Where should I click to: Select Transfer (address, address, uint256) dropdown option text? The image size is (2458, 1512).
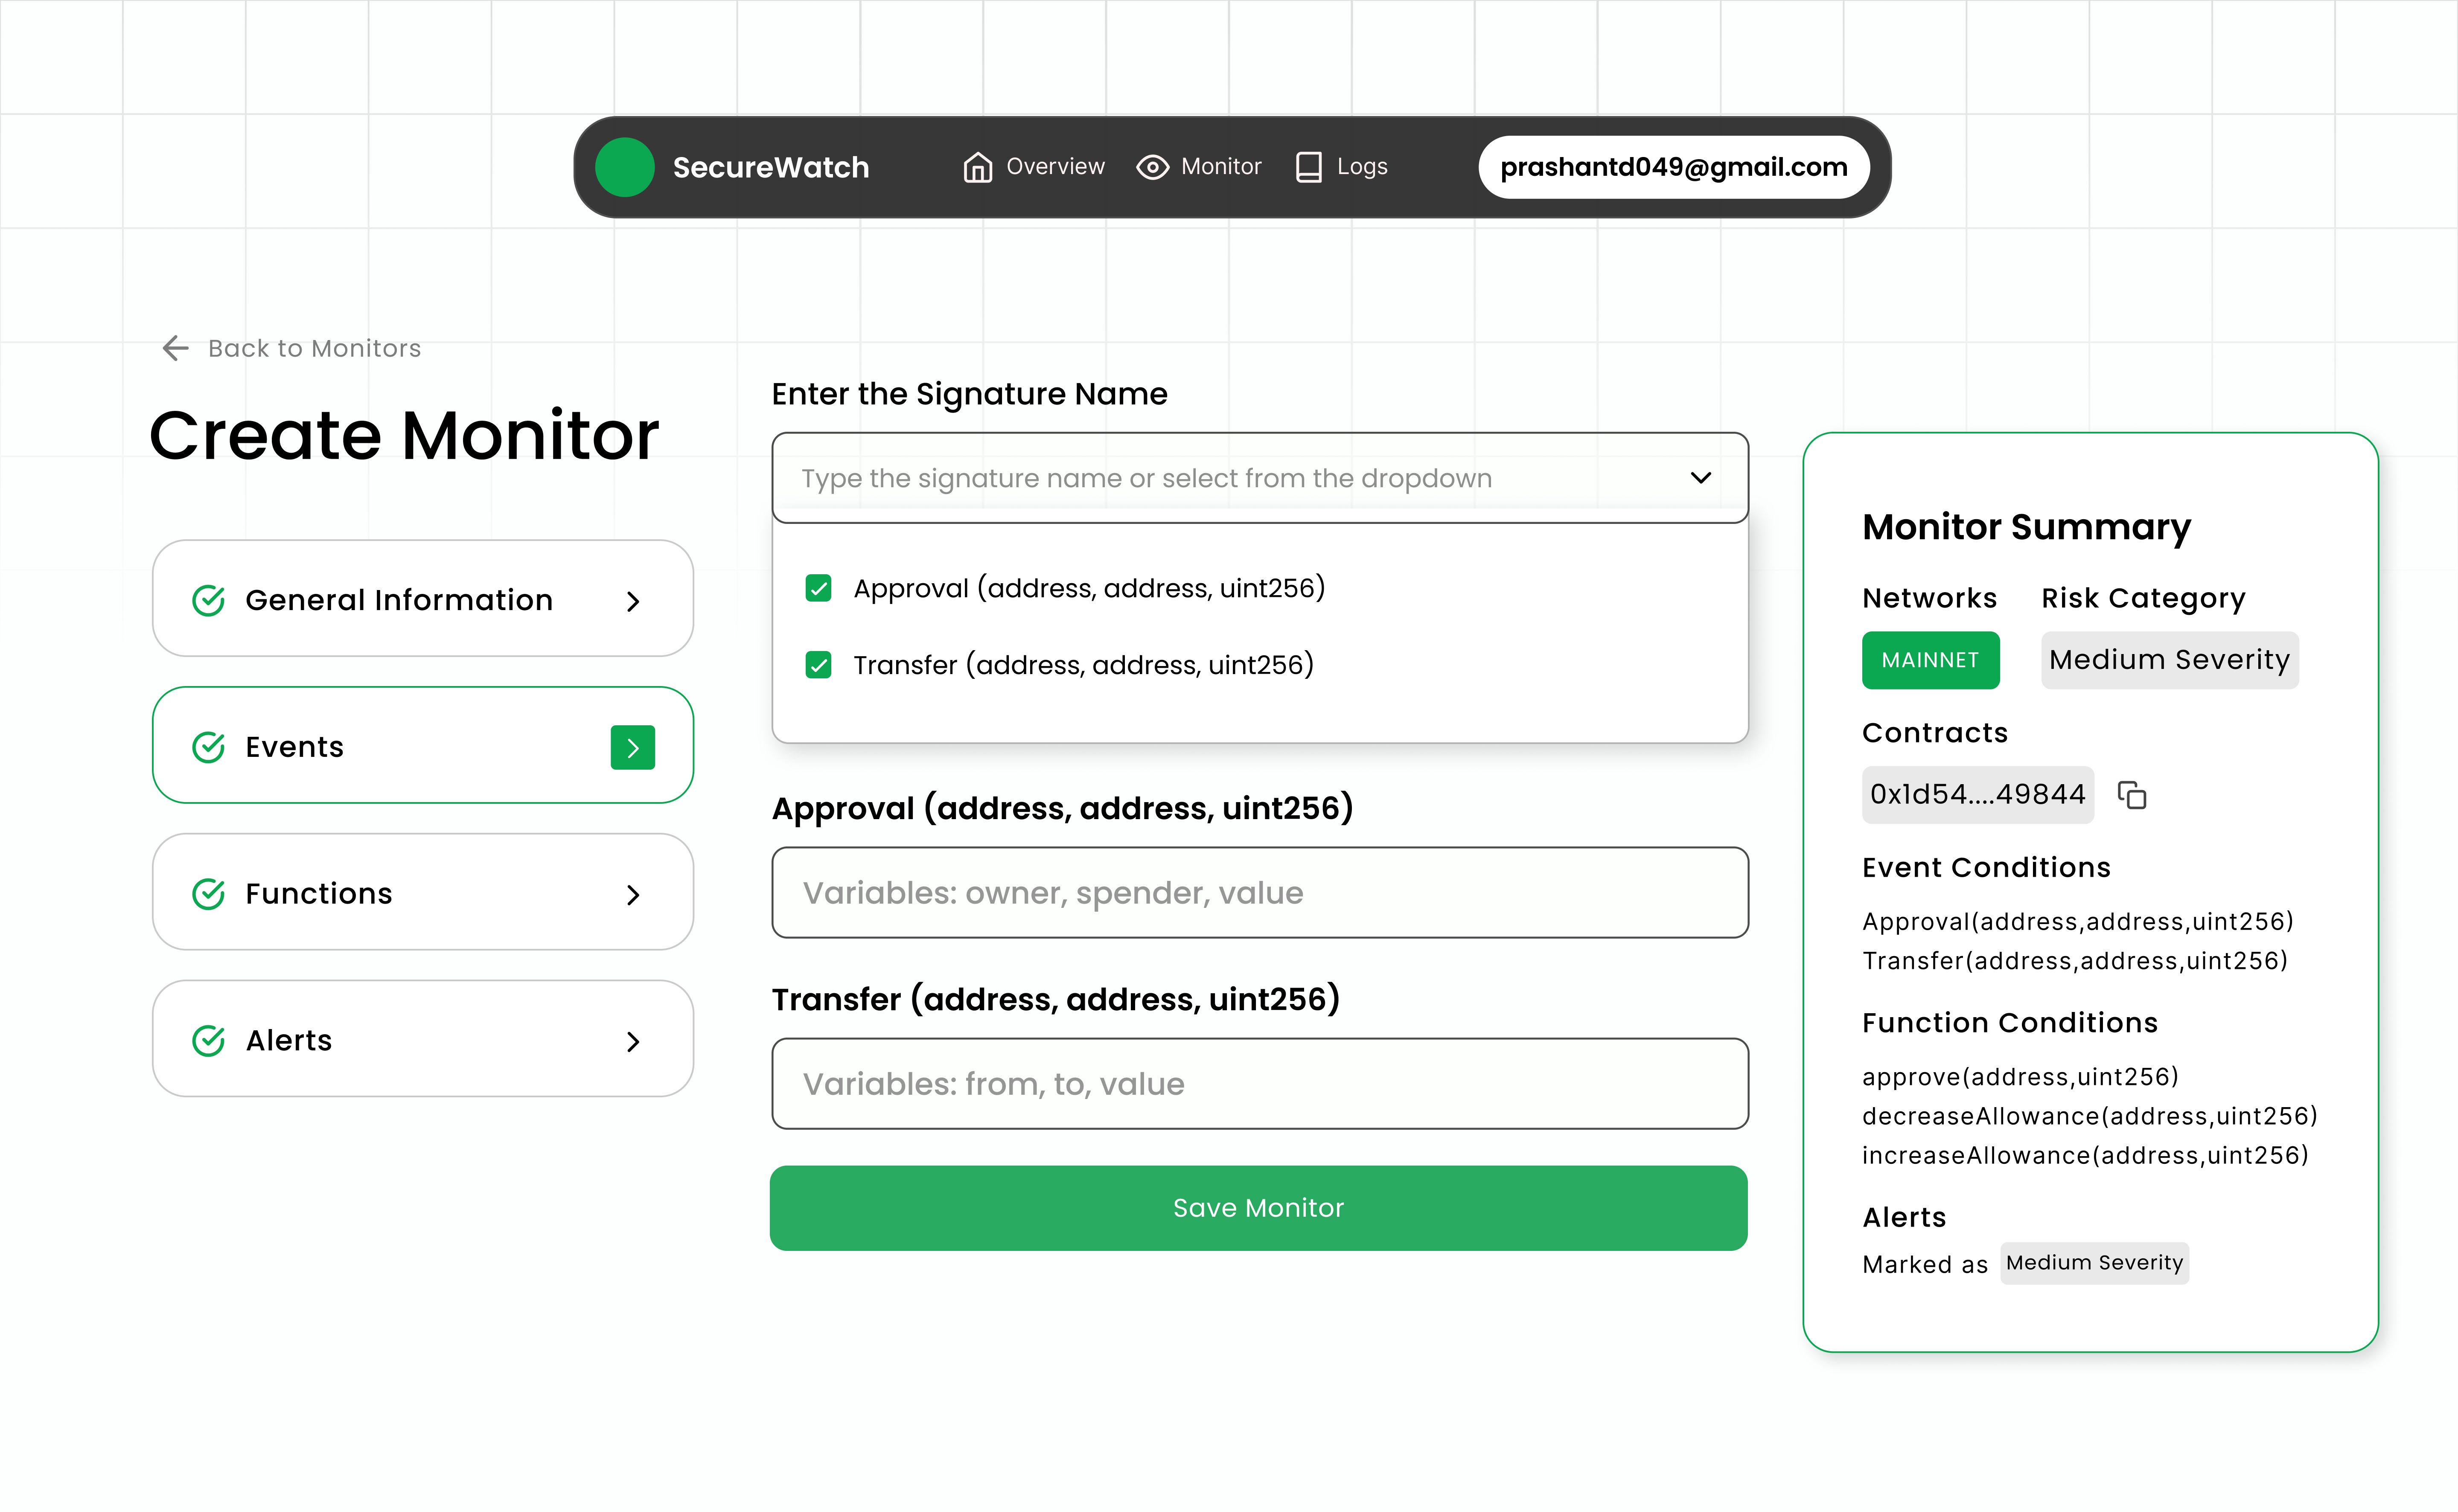pyautogui.click(x=1083, y=665)
